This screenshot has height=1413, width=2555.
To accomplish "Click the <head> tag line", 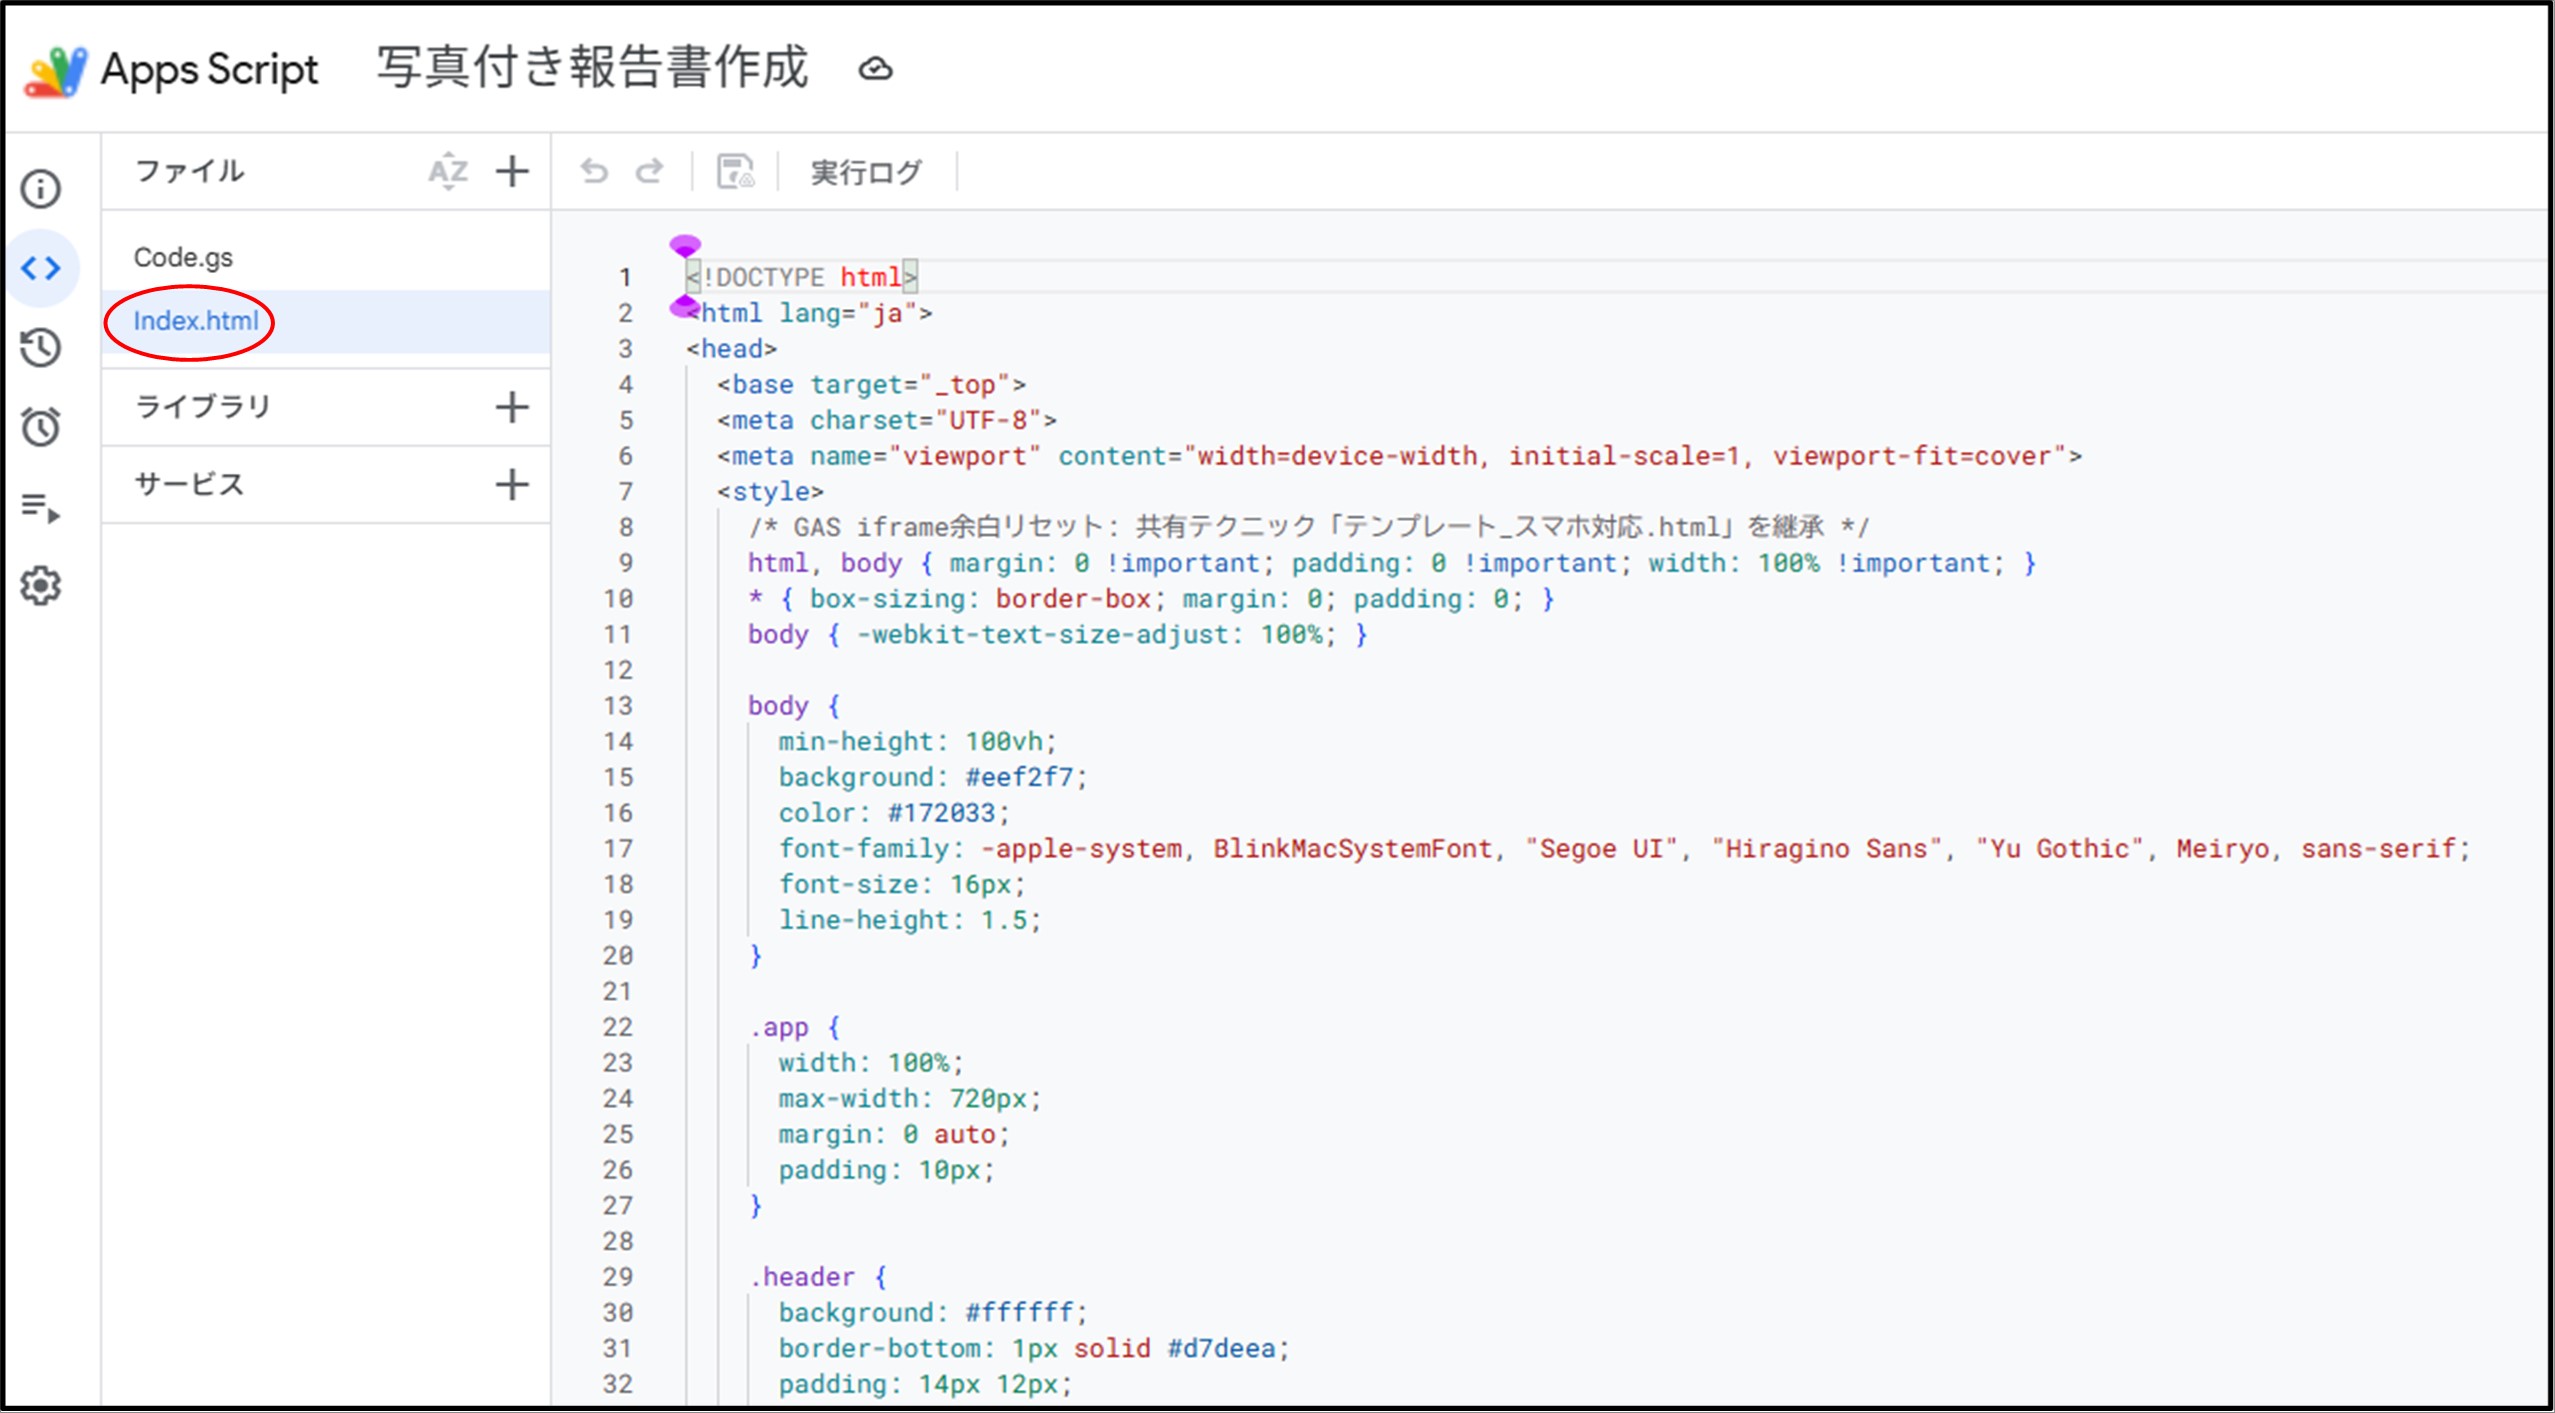I will coord(732,348).
